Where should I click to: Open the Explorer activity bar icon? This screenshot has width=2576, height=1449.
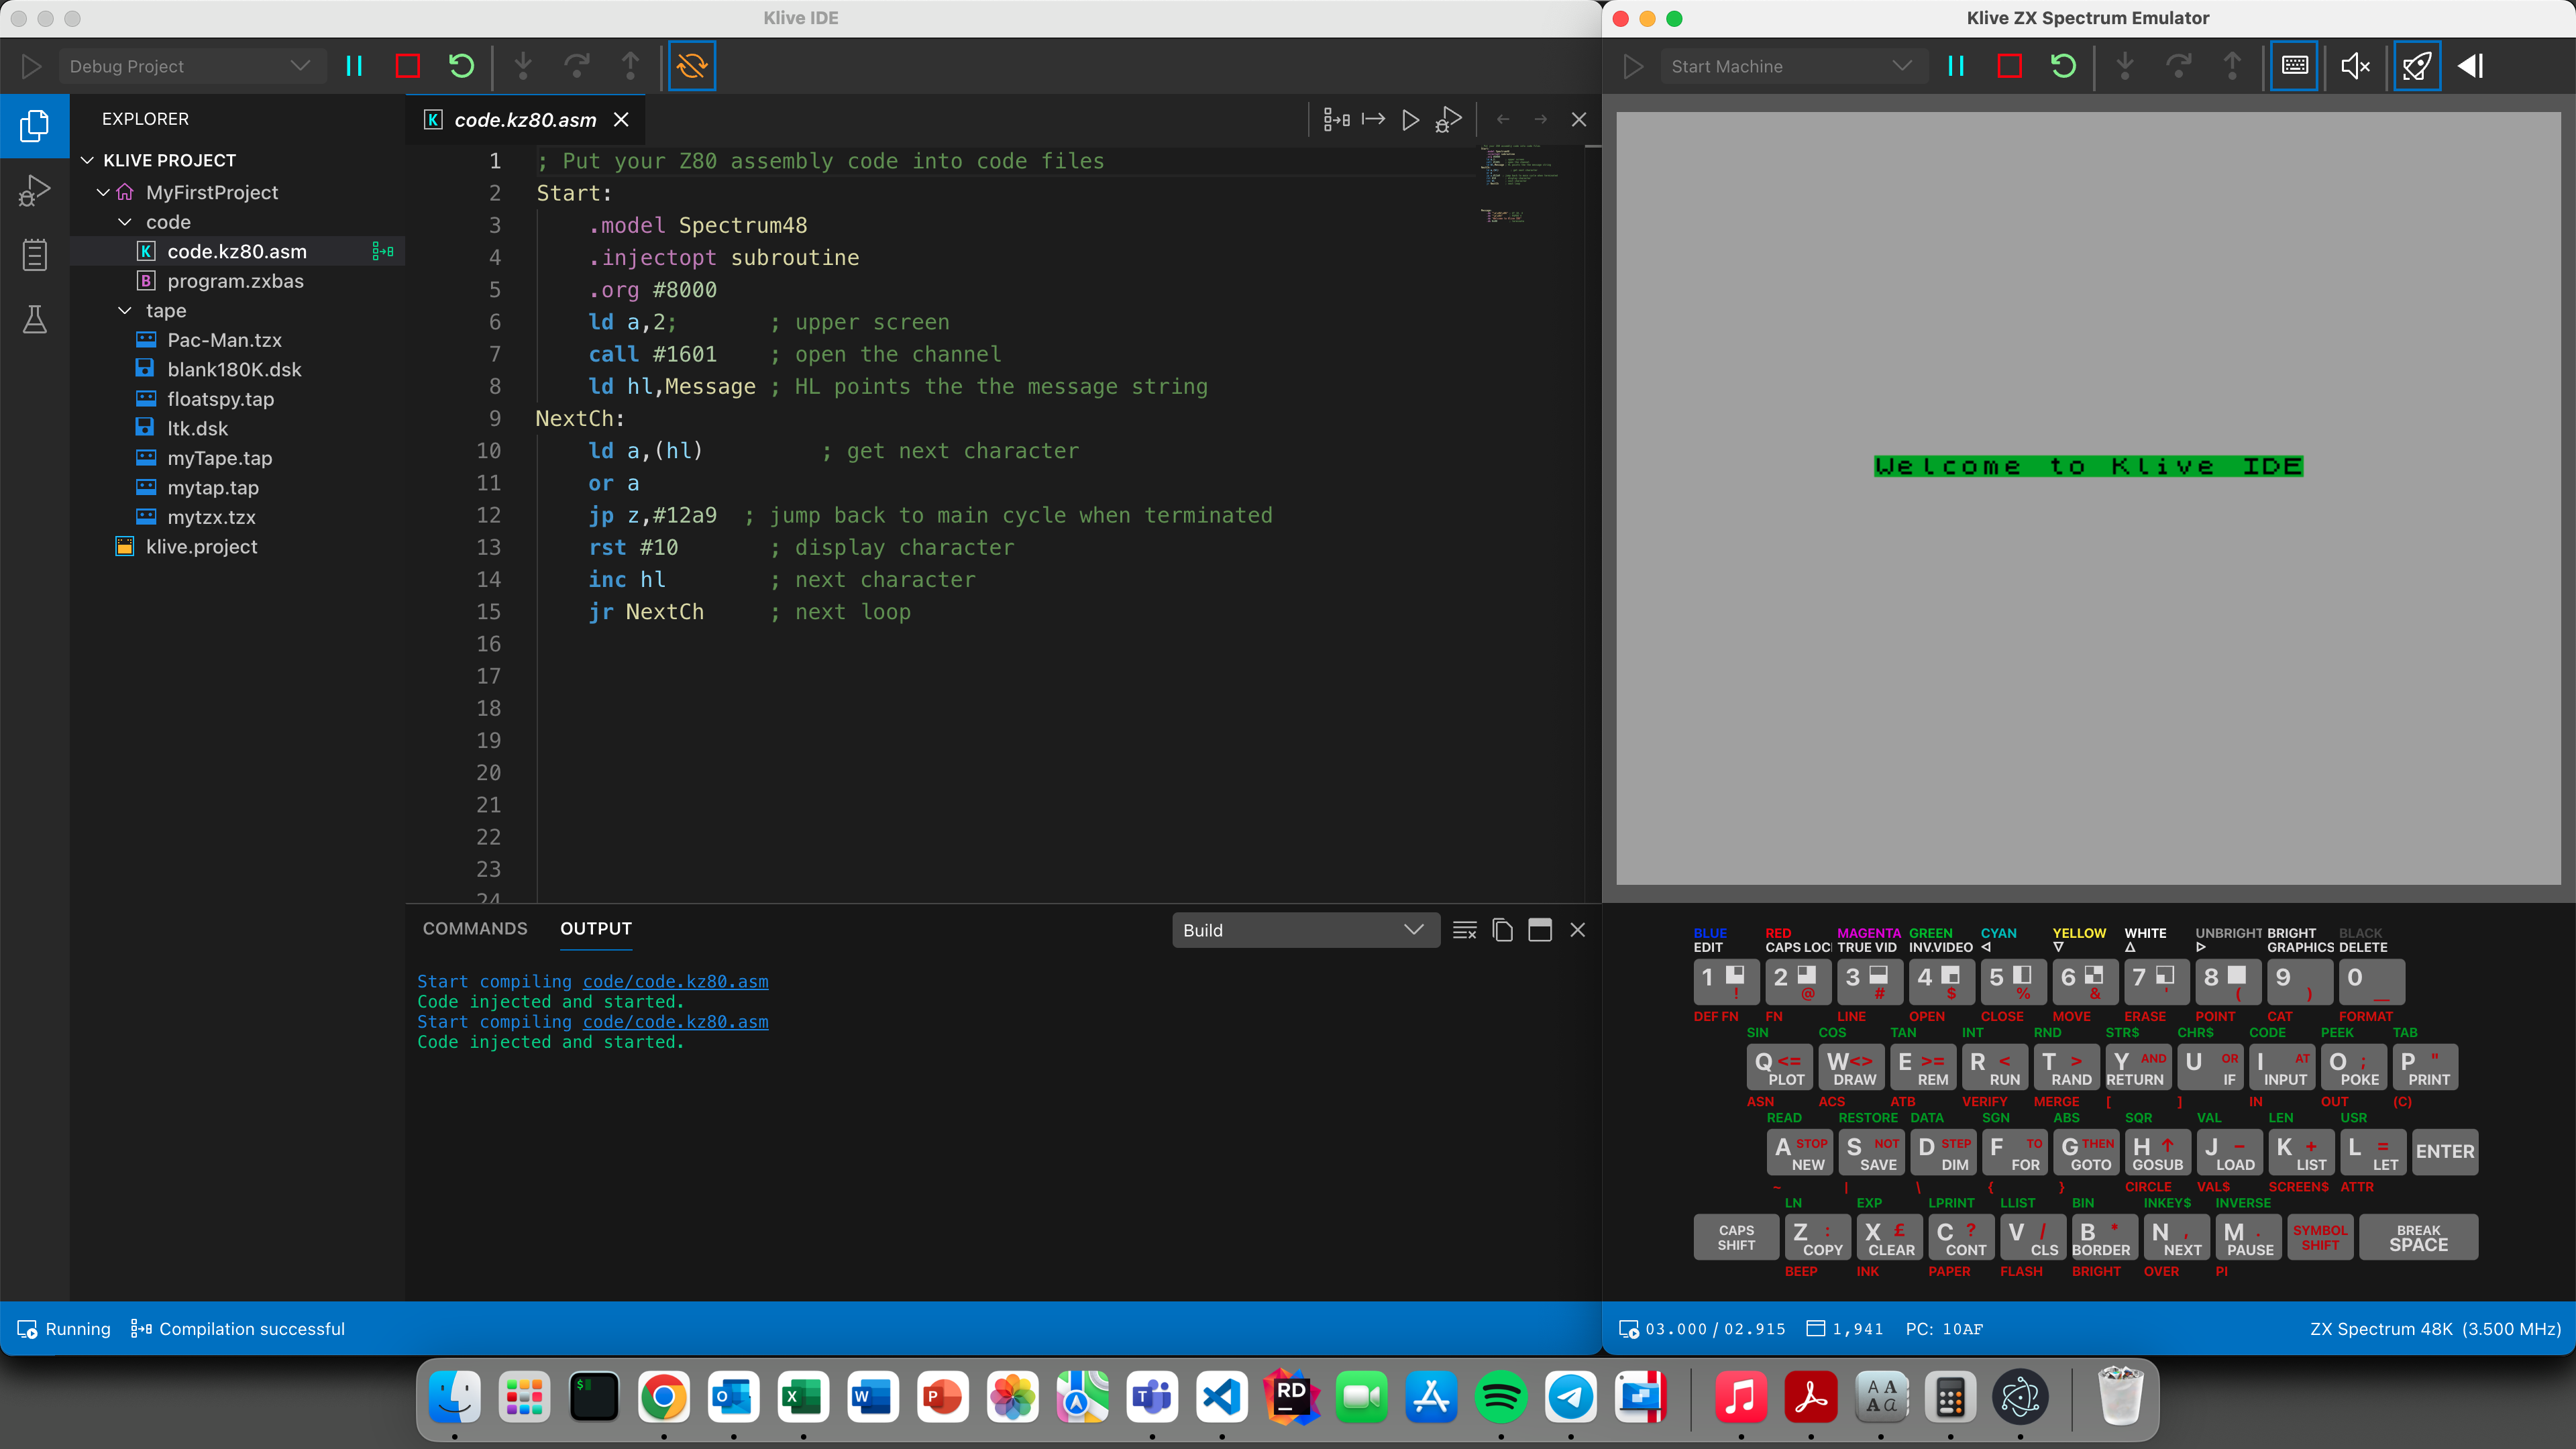(x=34, y=126)
